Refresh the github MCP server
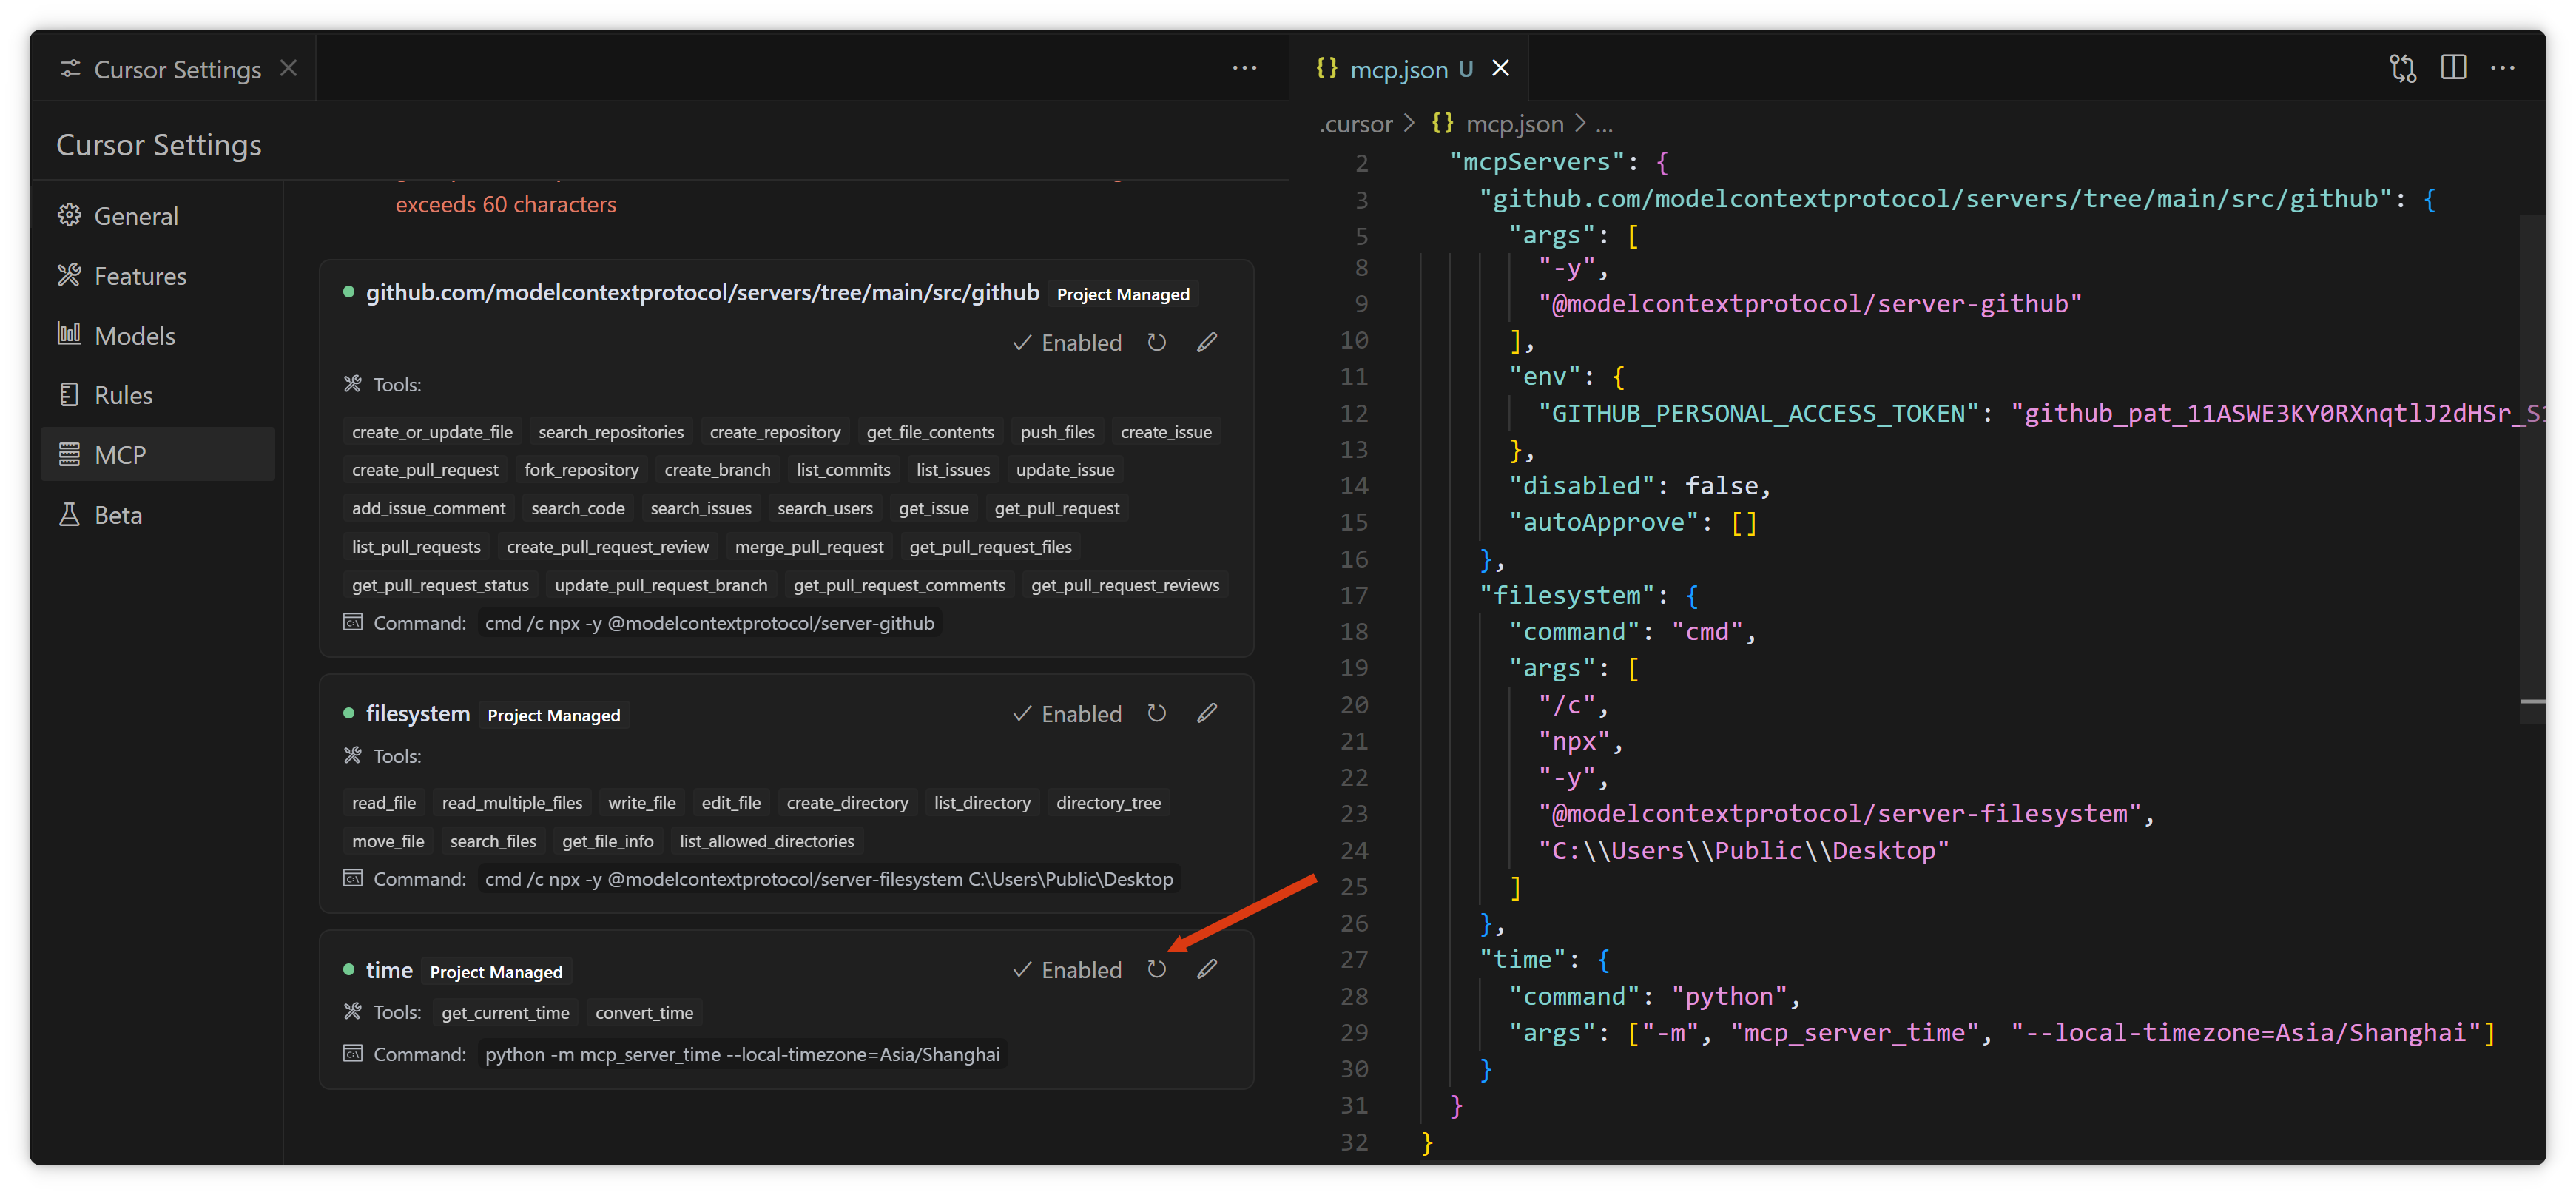 point(1157,342)
